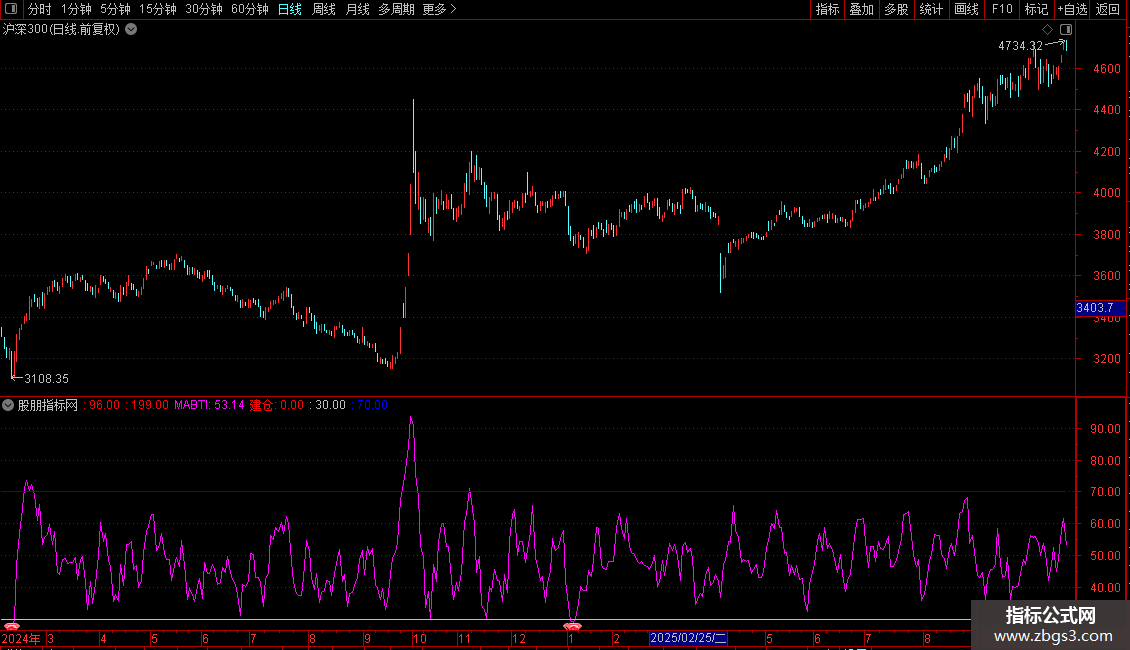Switch to the 周线 weekly chart

point(324,9)
